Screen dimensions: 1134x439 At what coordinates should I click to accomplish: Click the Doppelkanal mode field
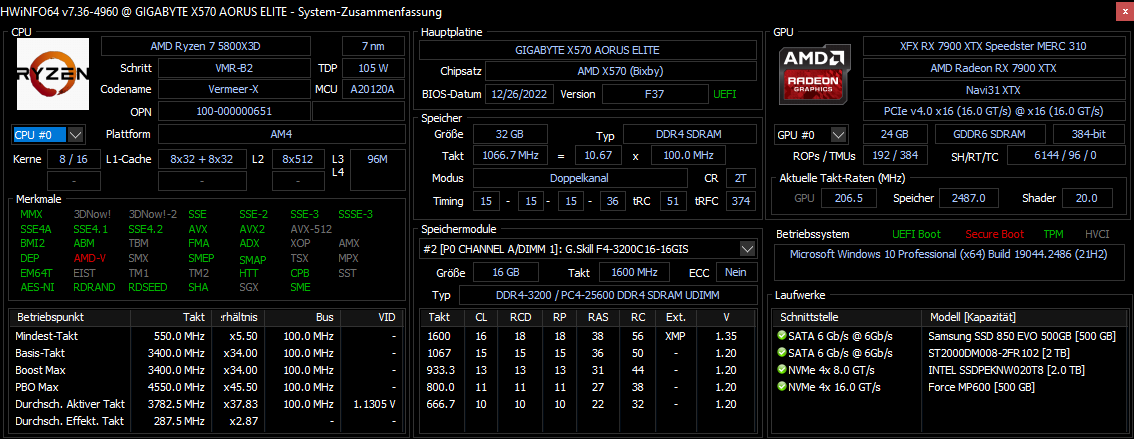tap(581, 178)
